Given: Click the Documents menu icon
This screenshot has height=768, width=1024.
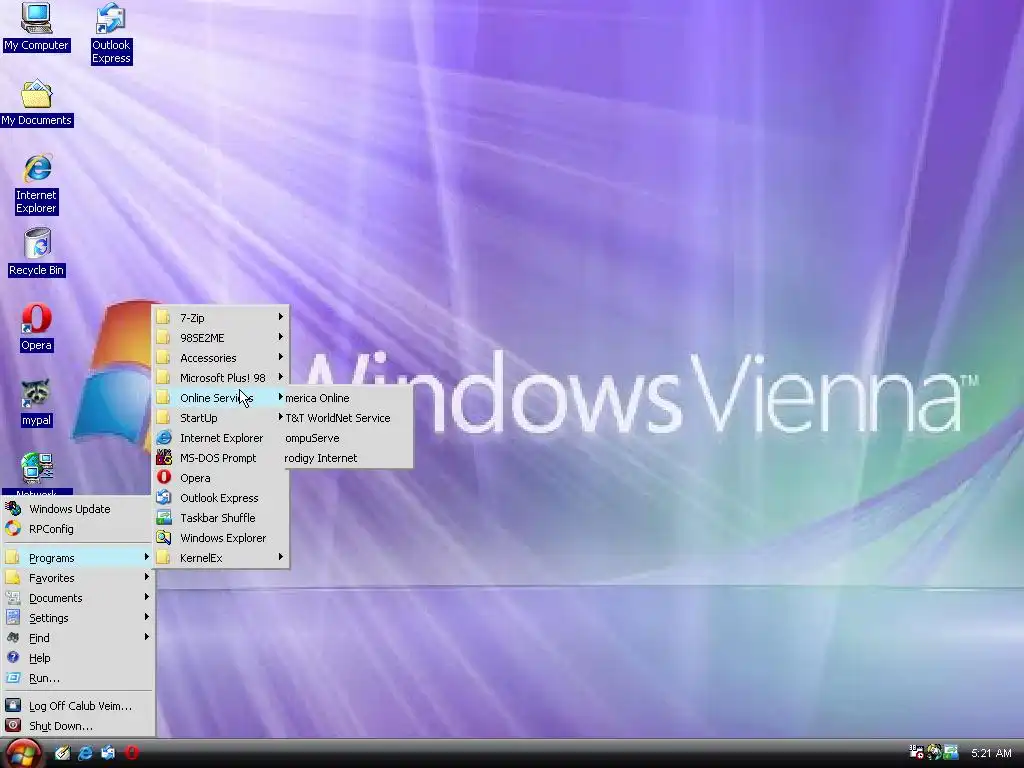Looking at the screenshot, I should [13, 598].
